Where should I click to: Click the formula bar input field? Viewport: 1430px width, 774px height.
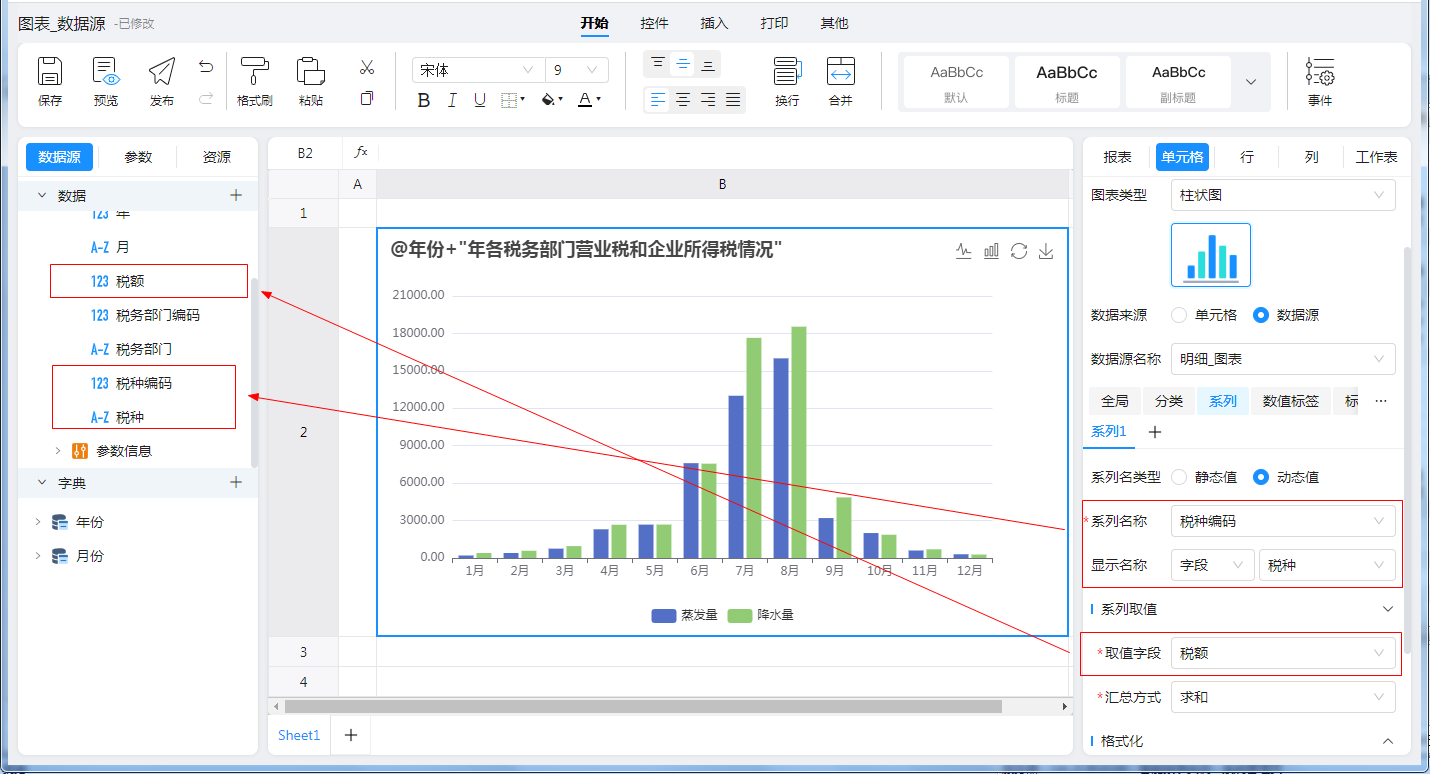click(x=720, y=153)
